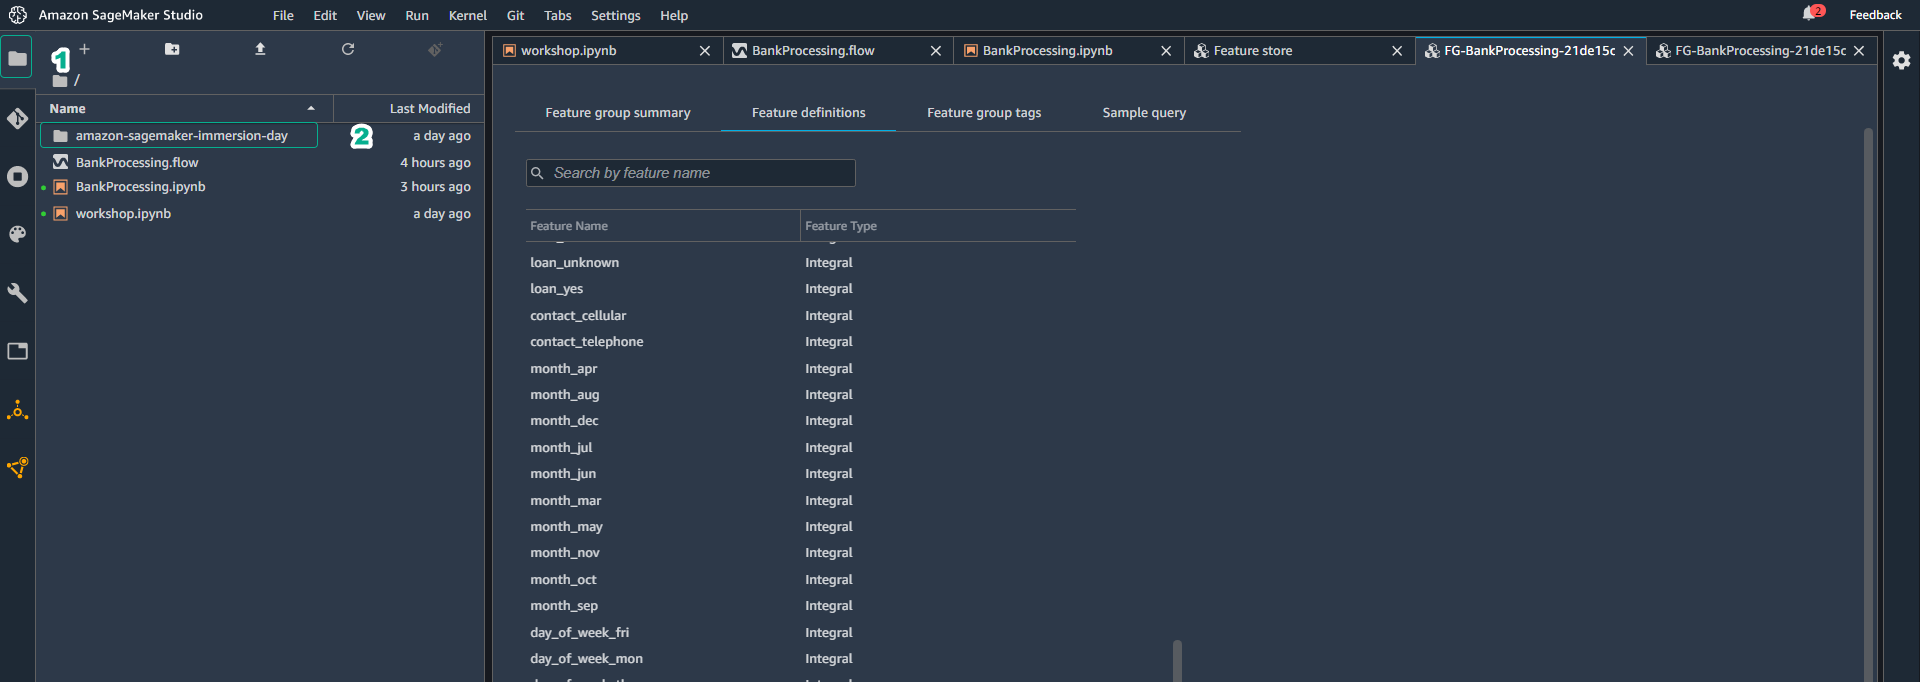
Task: Show the open tabs sidebar panel
Action: click(x=17, y=351)
